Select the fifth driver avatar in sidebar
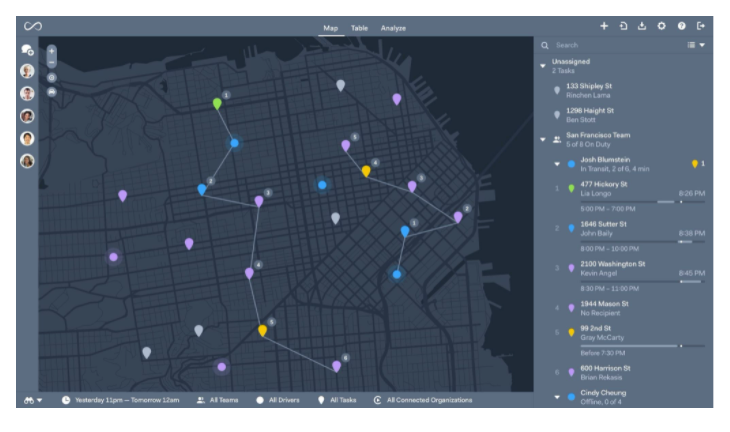 pyautogui.click(x=27, y=161)
